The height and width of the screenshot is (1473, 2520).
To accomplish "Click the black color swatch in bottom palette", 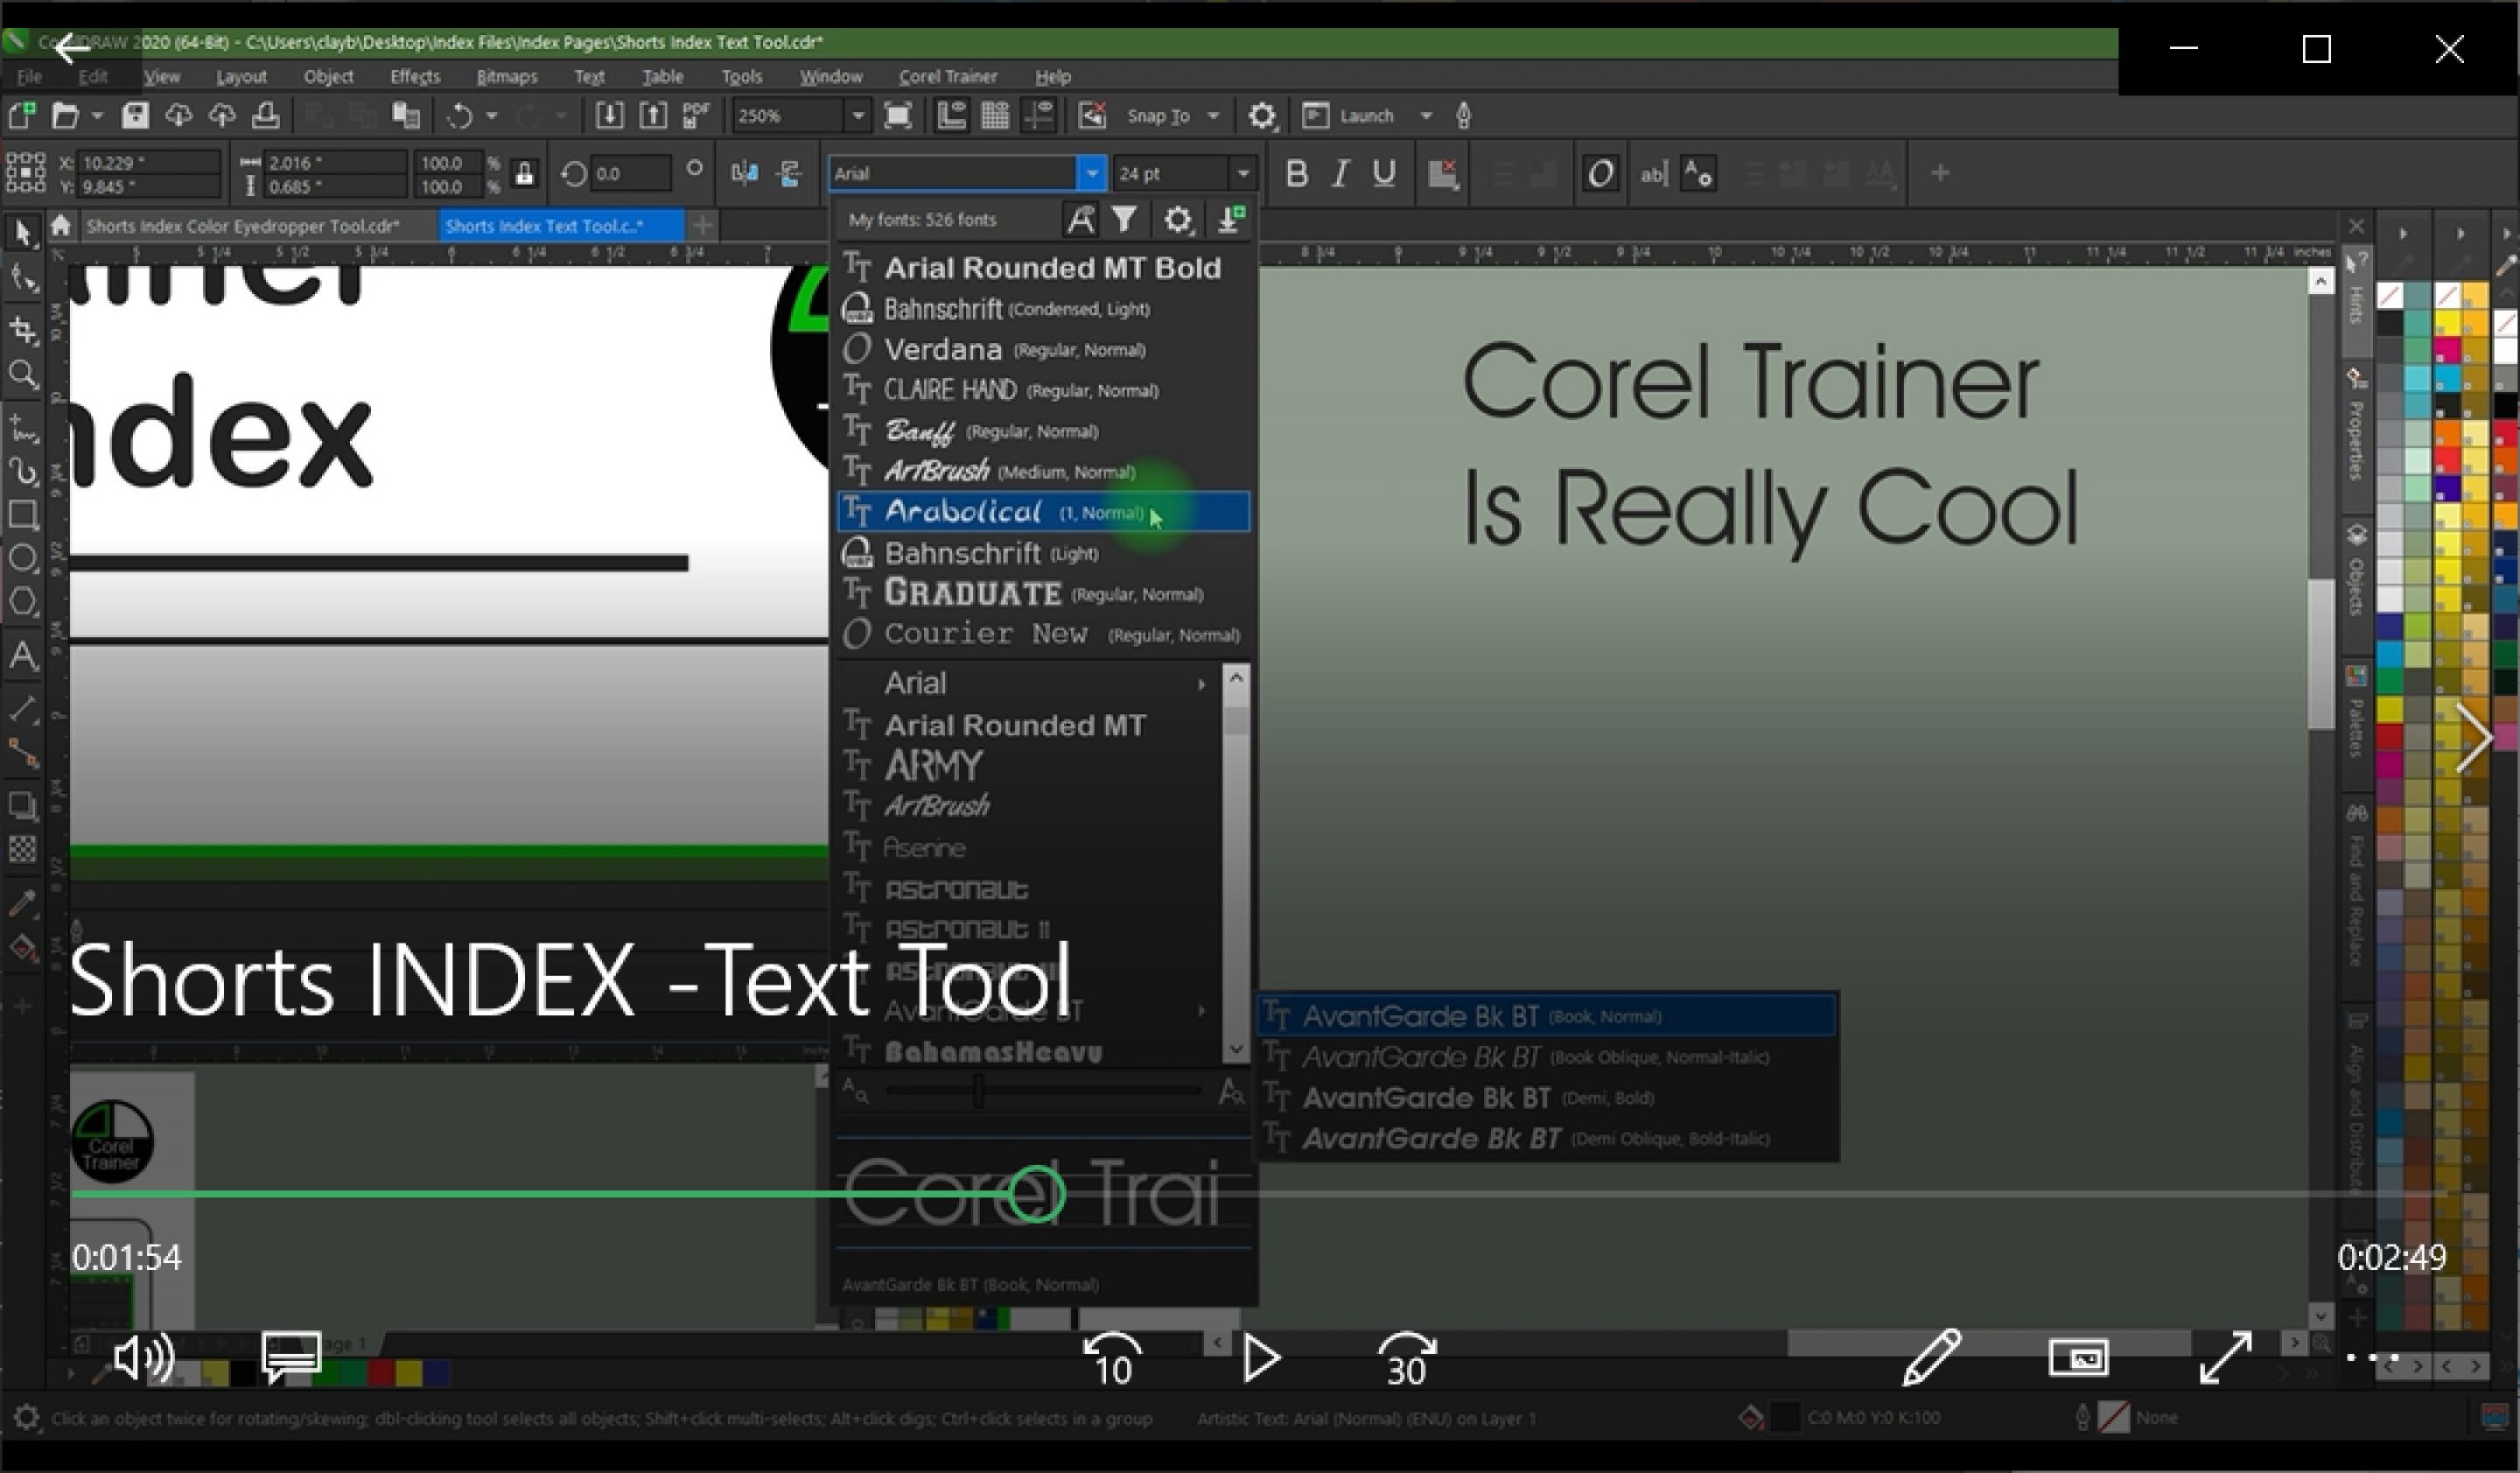I will (x=243, y=1373).
